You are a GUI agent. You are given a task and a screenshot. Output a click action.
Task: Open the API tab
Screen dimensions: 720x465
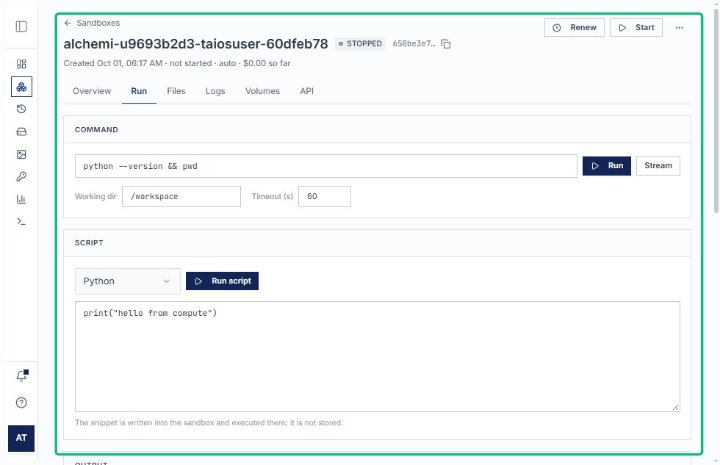pyautogui.click(x=307, y=91)
